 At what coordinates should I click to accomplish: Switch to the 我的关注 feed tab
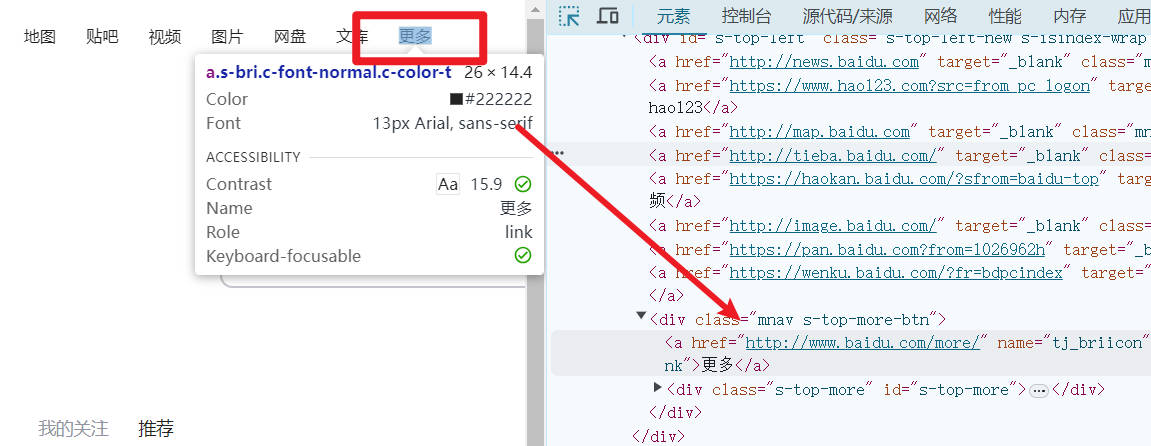tap(73, 429)
